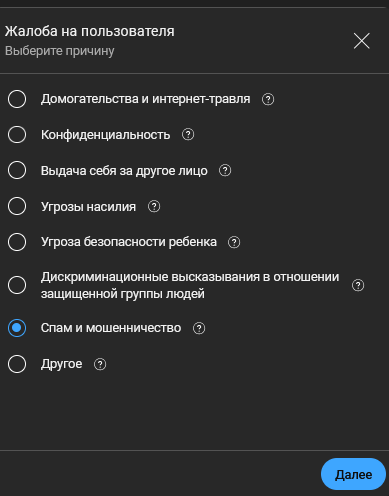
Task: Click the Спам и мошенничество label text
Action: [x=111, y=328]
